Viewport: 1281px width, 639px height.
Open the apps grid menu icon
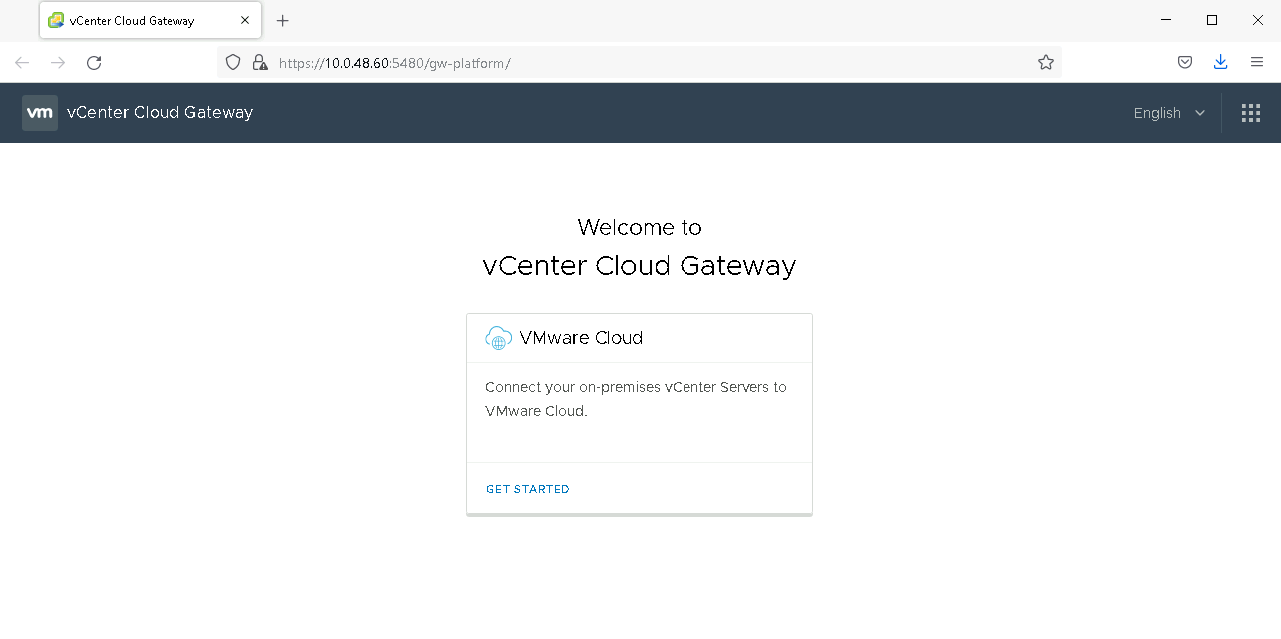1250,113
